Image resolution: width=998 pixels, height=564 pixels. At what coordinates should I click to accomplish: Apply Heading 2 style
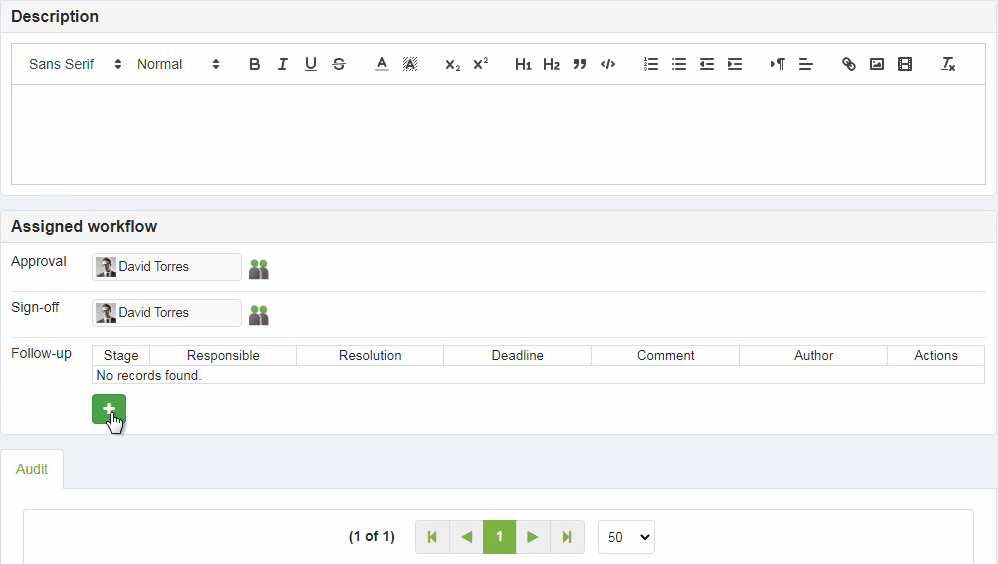551,64
